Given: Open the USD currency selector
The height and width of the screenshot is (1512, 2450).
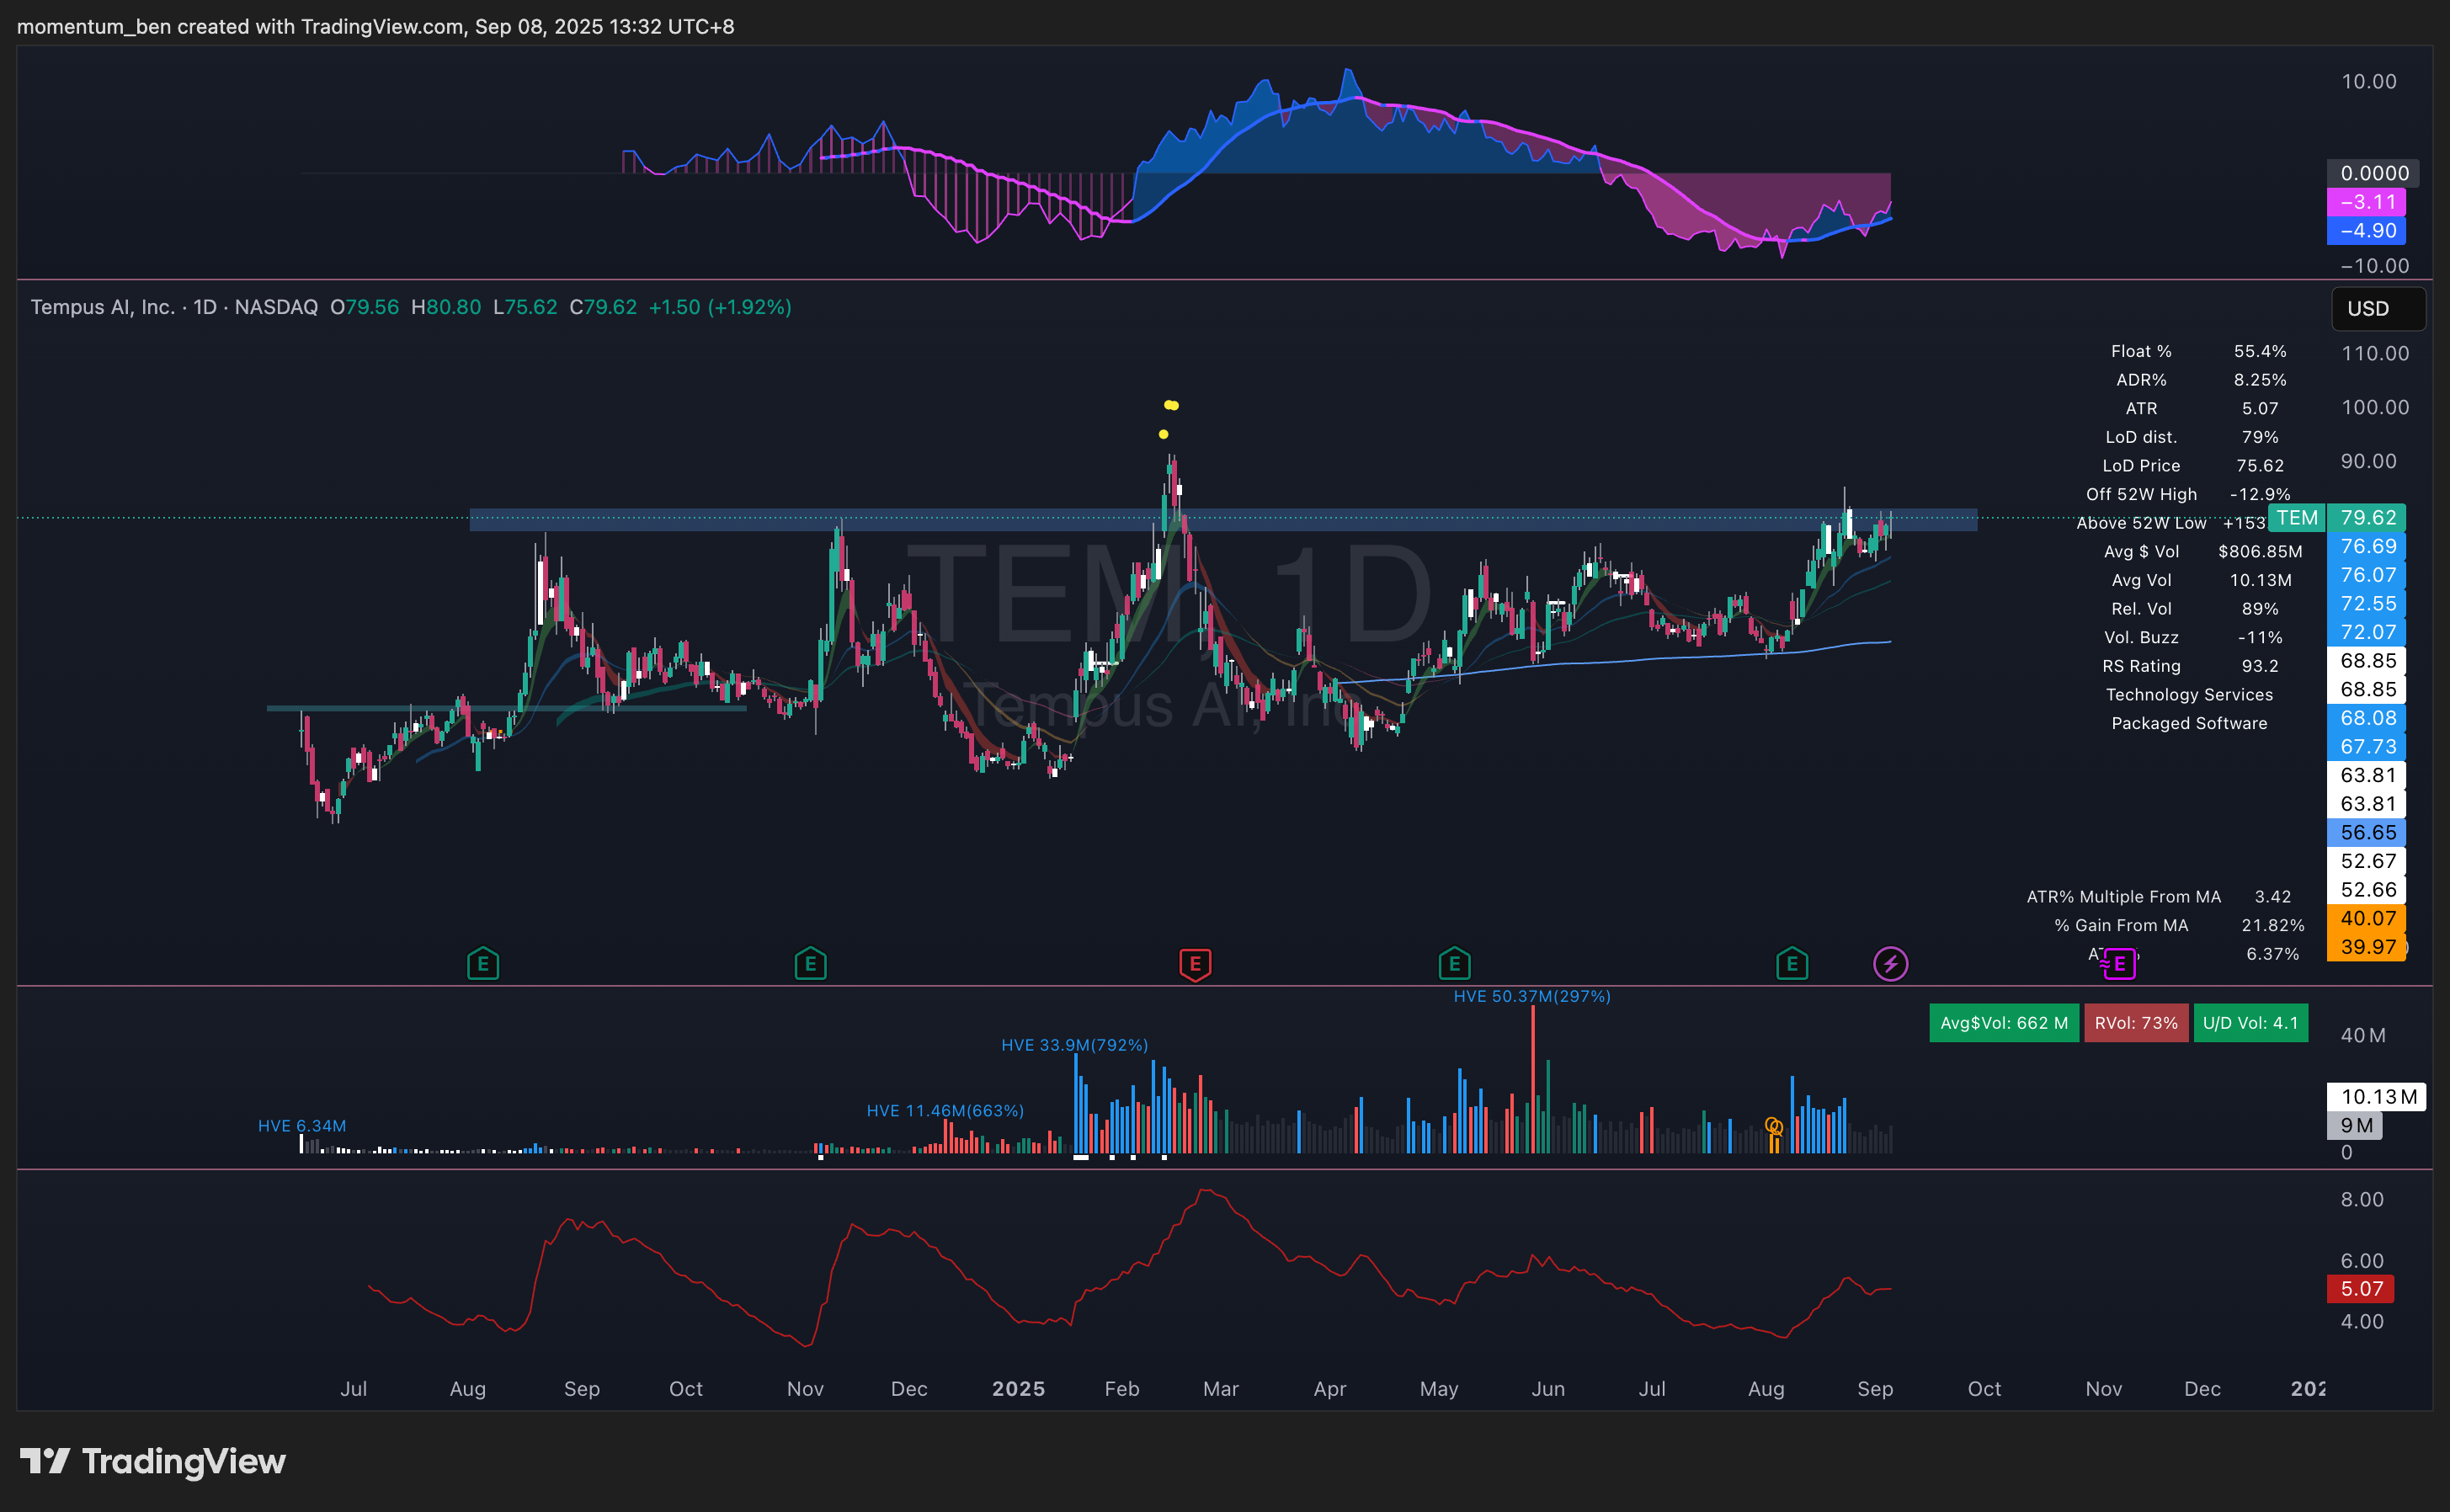Looking at the screenshot, I should [x=2377, y=308].
